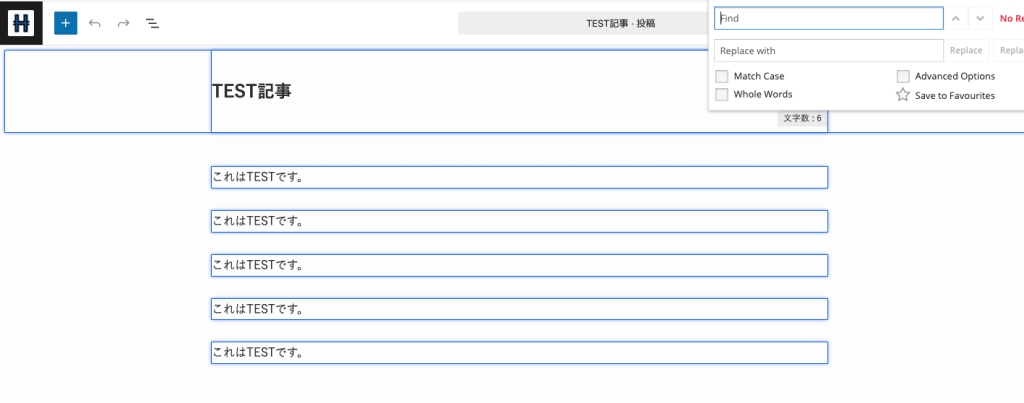Image resolution: width=1024 pixels, height=403 pixels.
Task: Select the first これはTESTです。 paragraph block
Action: tap(519, 177)
